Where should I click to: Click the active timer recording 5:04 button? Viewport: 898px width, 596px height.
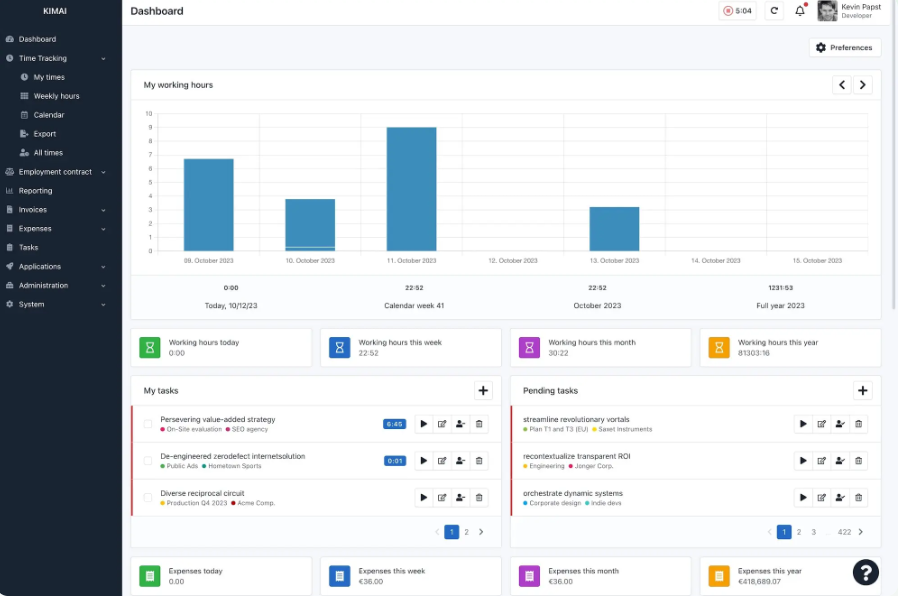[737, 11]
